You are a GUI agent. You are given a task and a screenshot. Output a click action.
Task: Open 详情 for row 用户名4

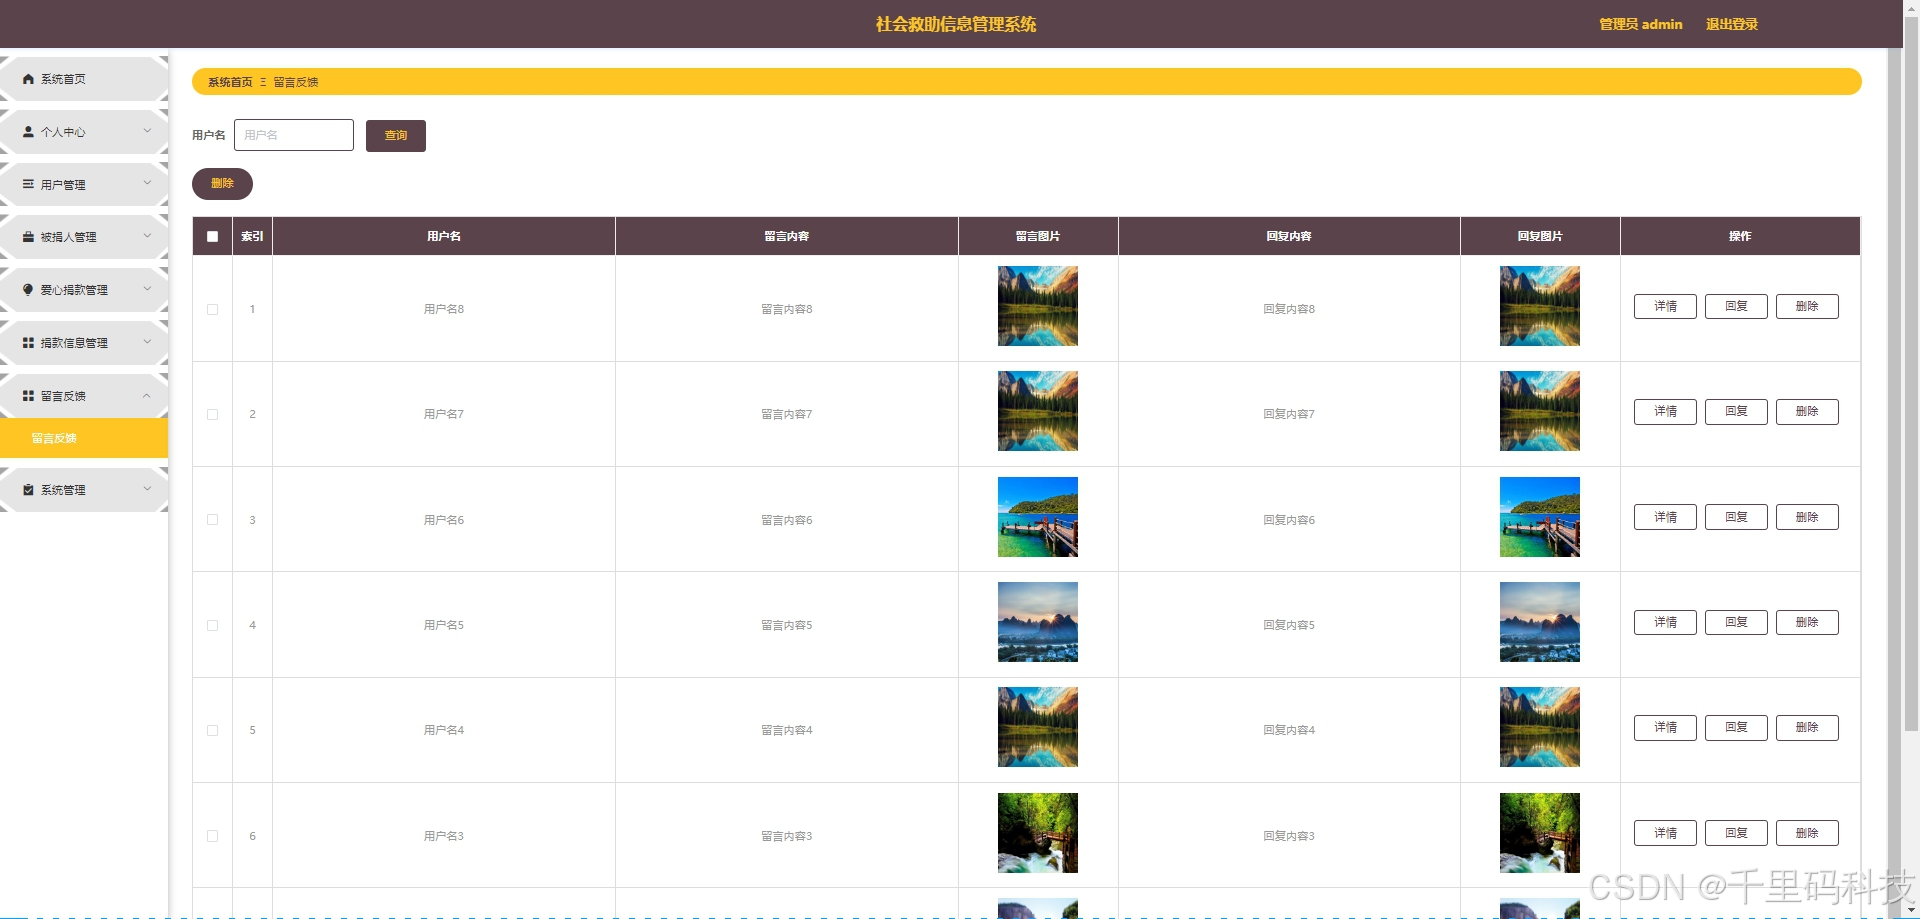click(1665, 728)
